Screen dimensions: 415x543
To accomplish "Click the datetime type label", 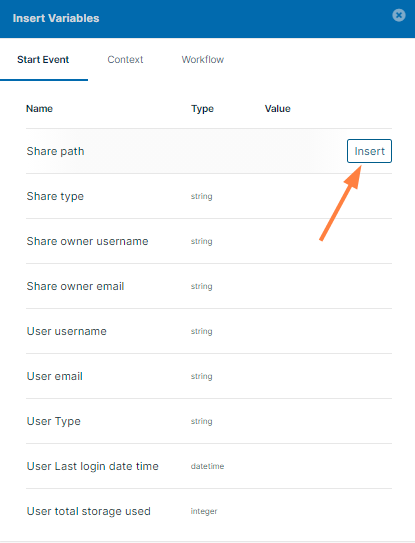I will click(207, 466).
